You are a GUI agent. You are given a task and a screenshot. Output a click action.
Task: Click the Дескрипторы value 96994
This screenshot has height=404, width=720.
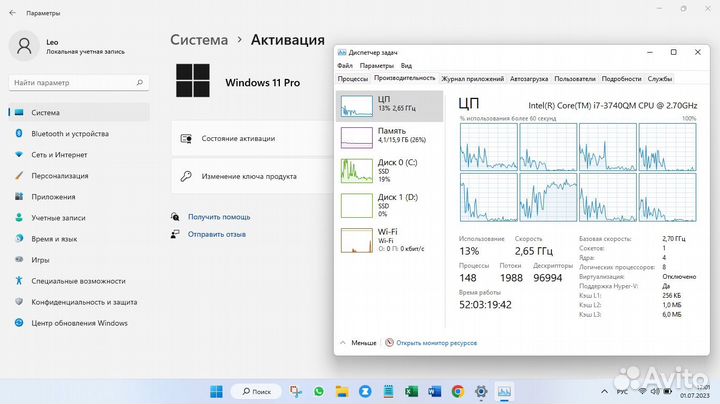pos(547,278)
